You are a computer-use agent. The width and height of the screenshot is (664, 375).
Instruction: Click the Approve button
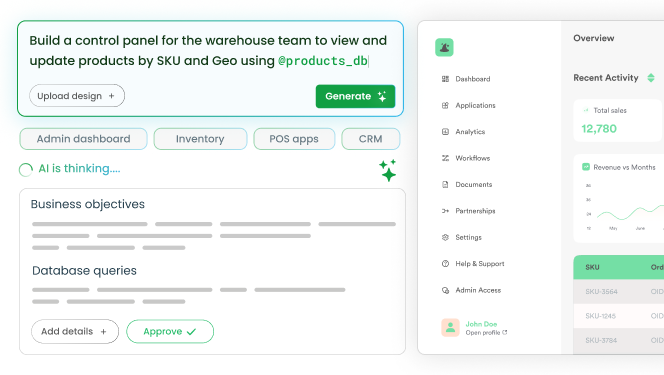click(170, 331)
